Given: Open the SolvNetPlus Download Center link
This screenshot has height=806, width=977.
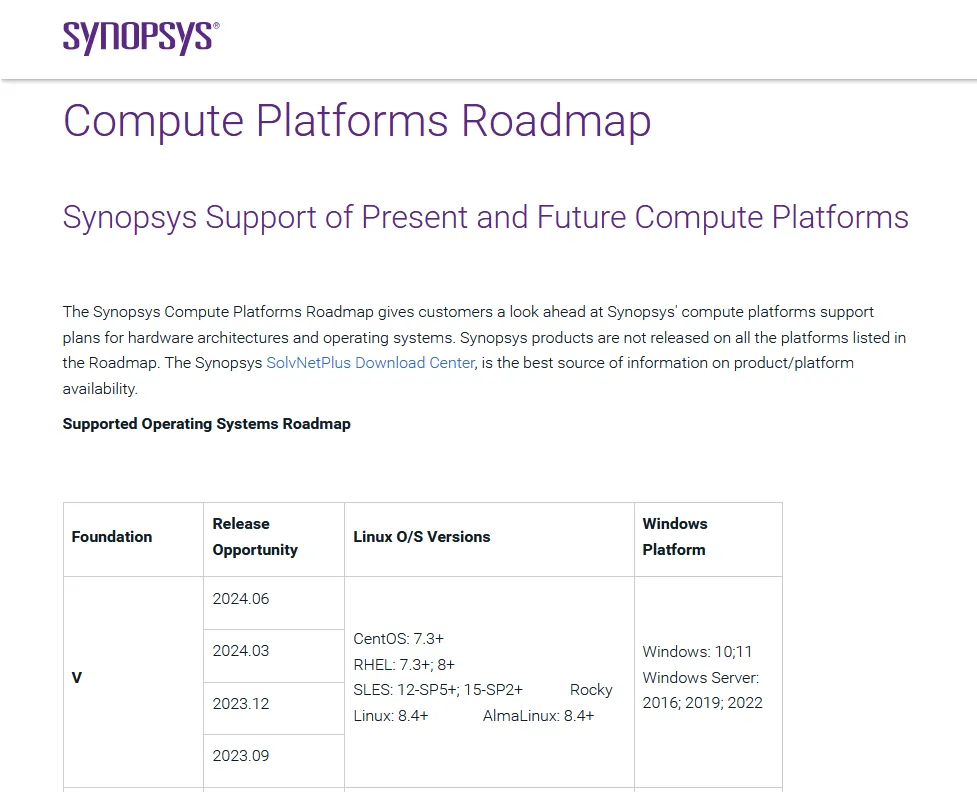Looking at the screenshot, I should 370,363.
